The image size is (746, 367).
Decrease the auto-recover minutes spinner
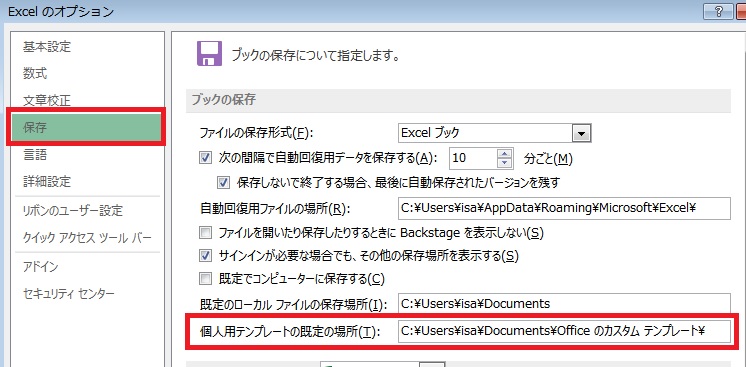[x=505, y=163]
